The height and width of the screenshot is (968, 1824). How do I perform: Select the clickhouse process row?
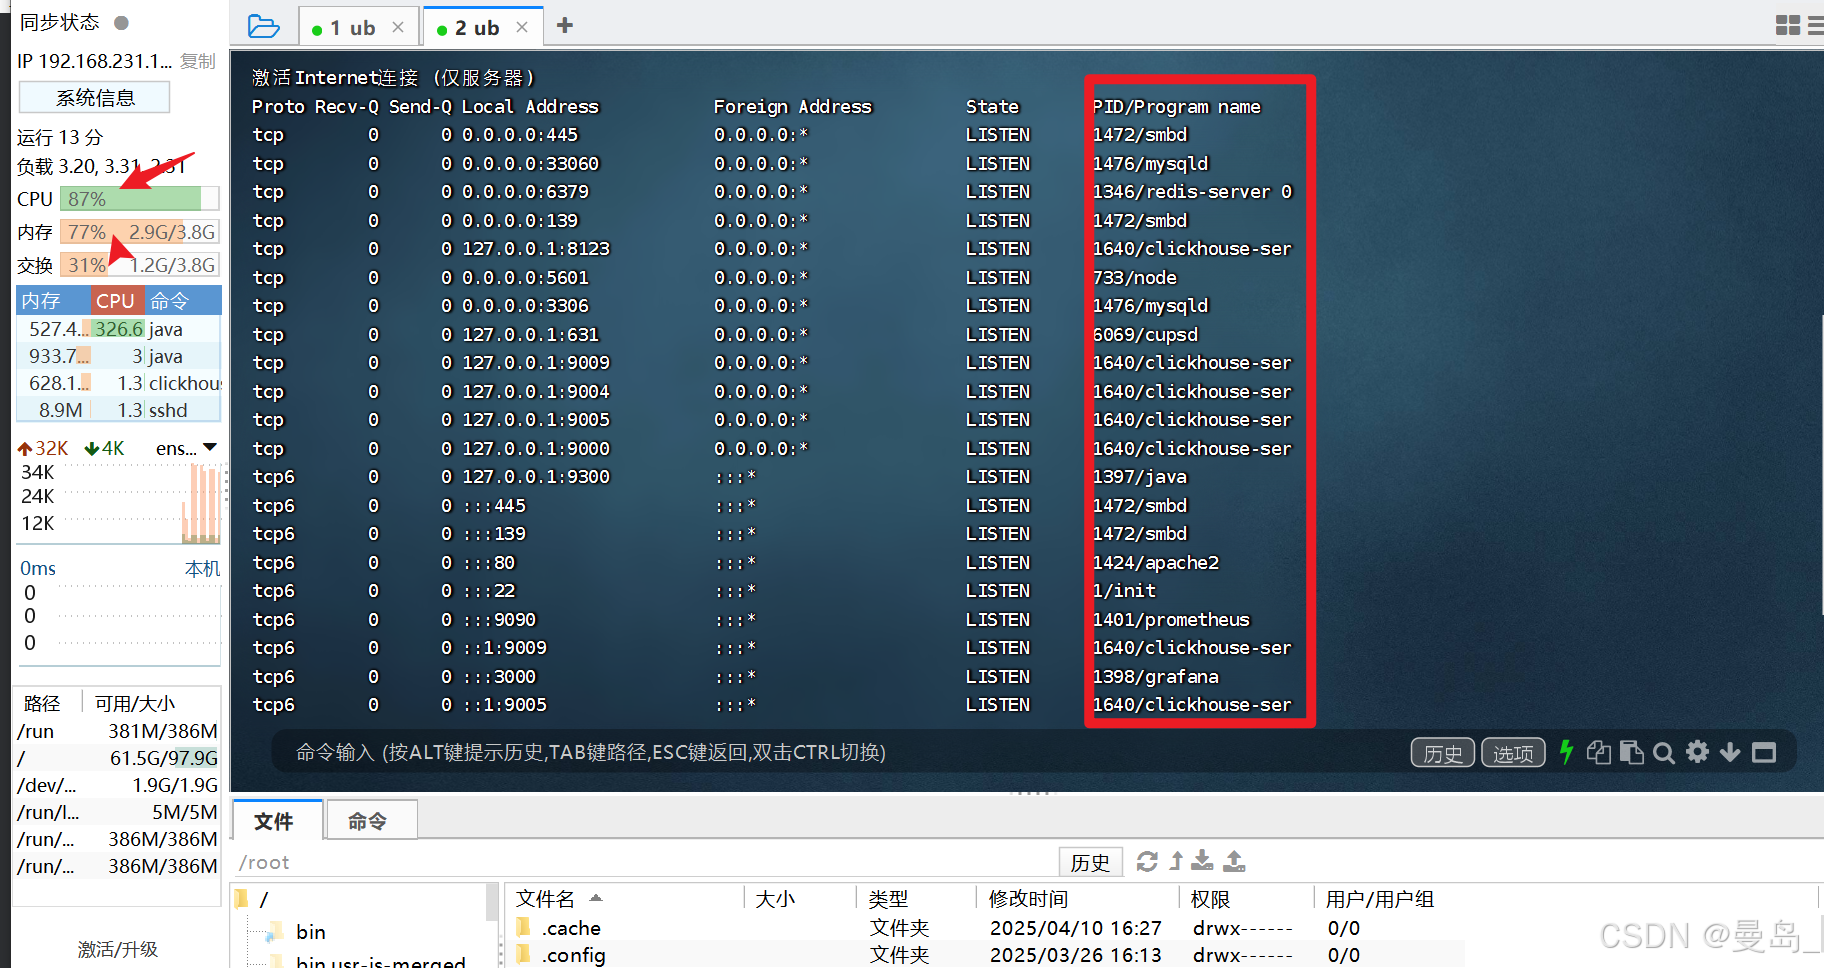point(119,383)
